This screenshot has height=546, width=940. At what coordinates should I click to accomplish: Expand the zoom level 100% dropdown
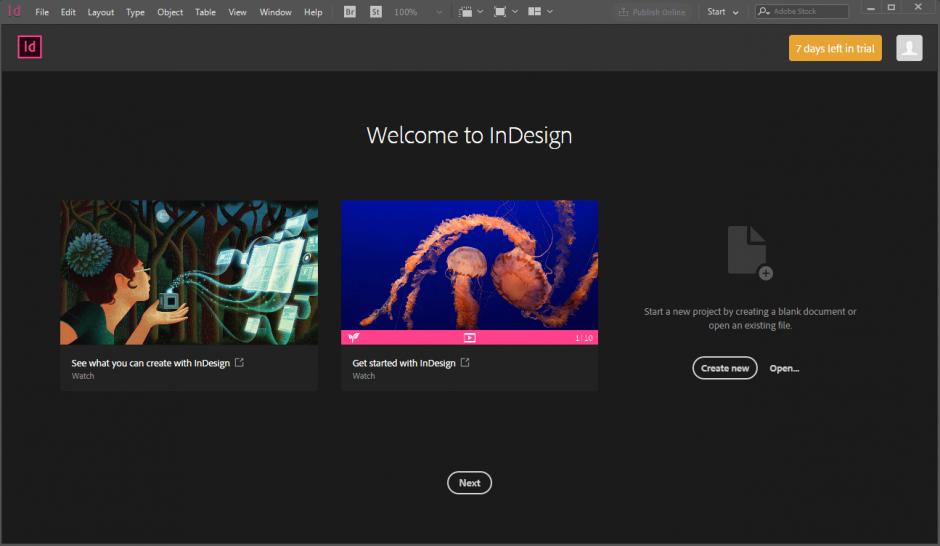439,12
